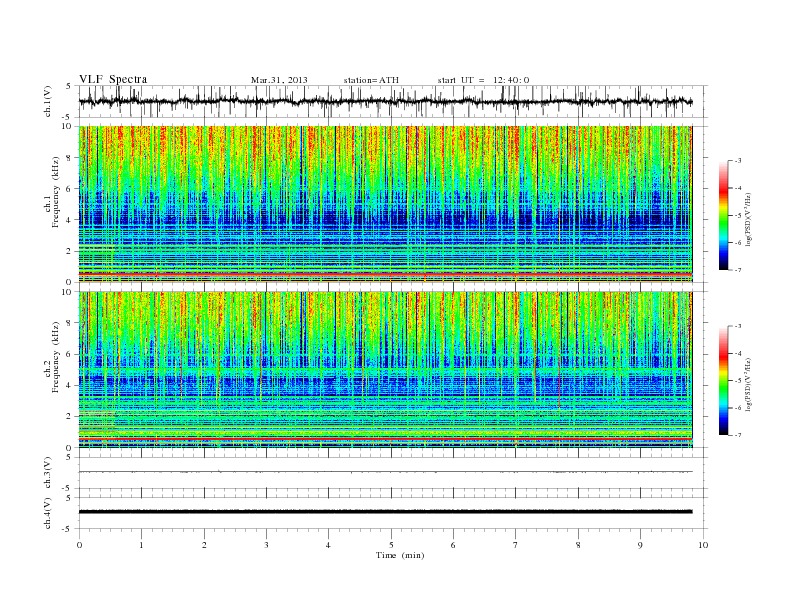Click time axis tick label "3"

(x=267, y=545)
